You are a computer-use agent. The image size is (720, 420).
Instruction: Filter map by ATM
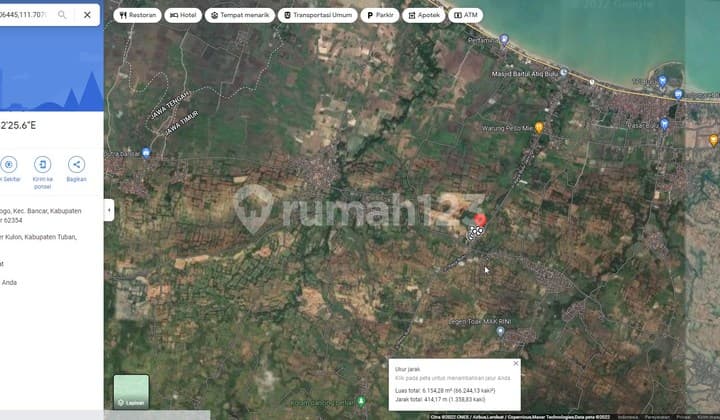pos(466,15)
